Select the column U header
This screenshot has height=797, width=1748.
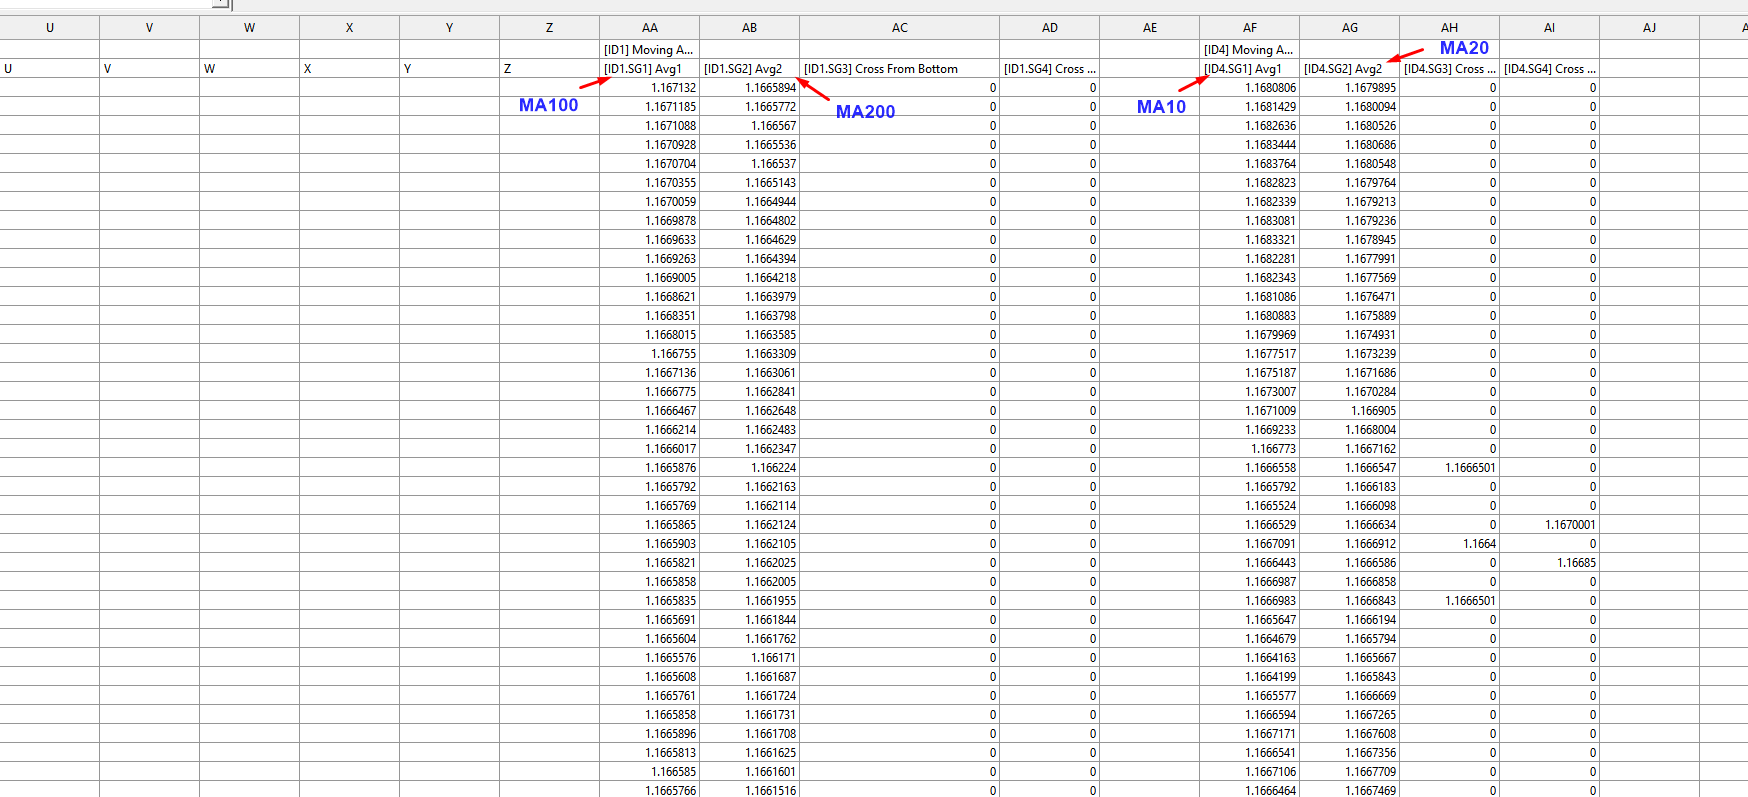50,28
